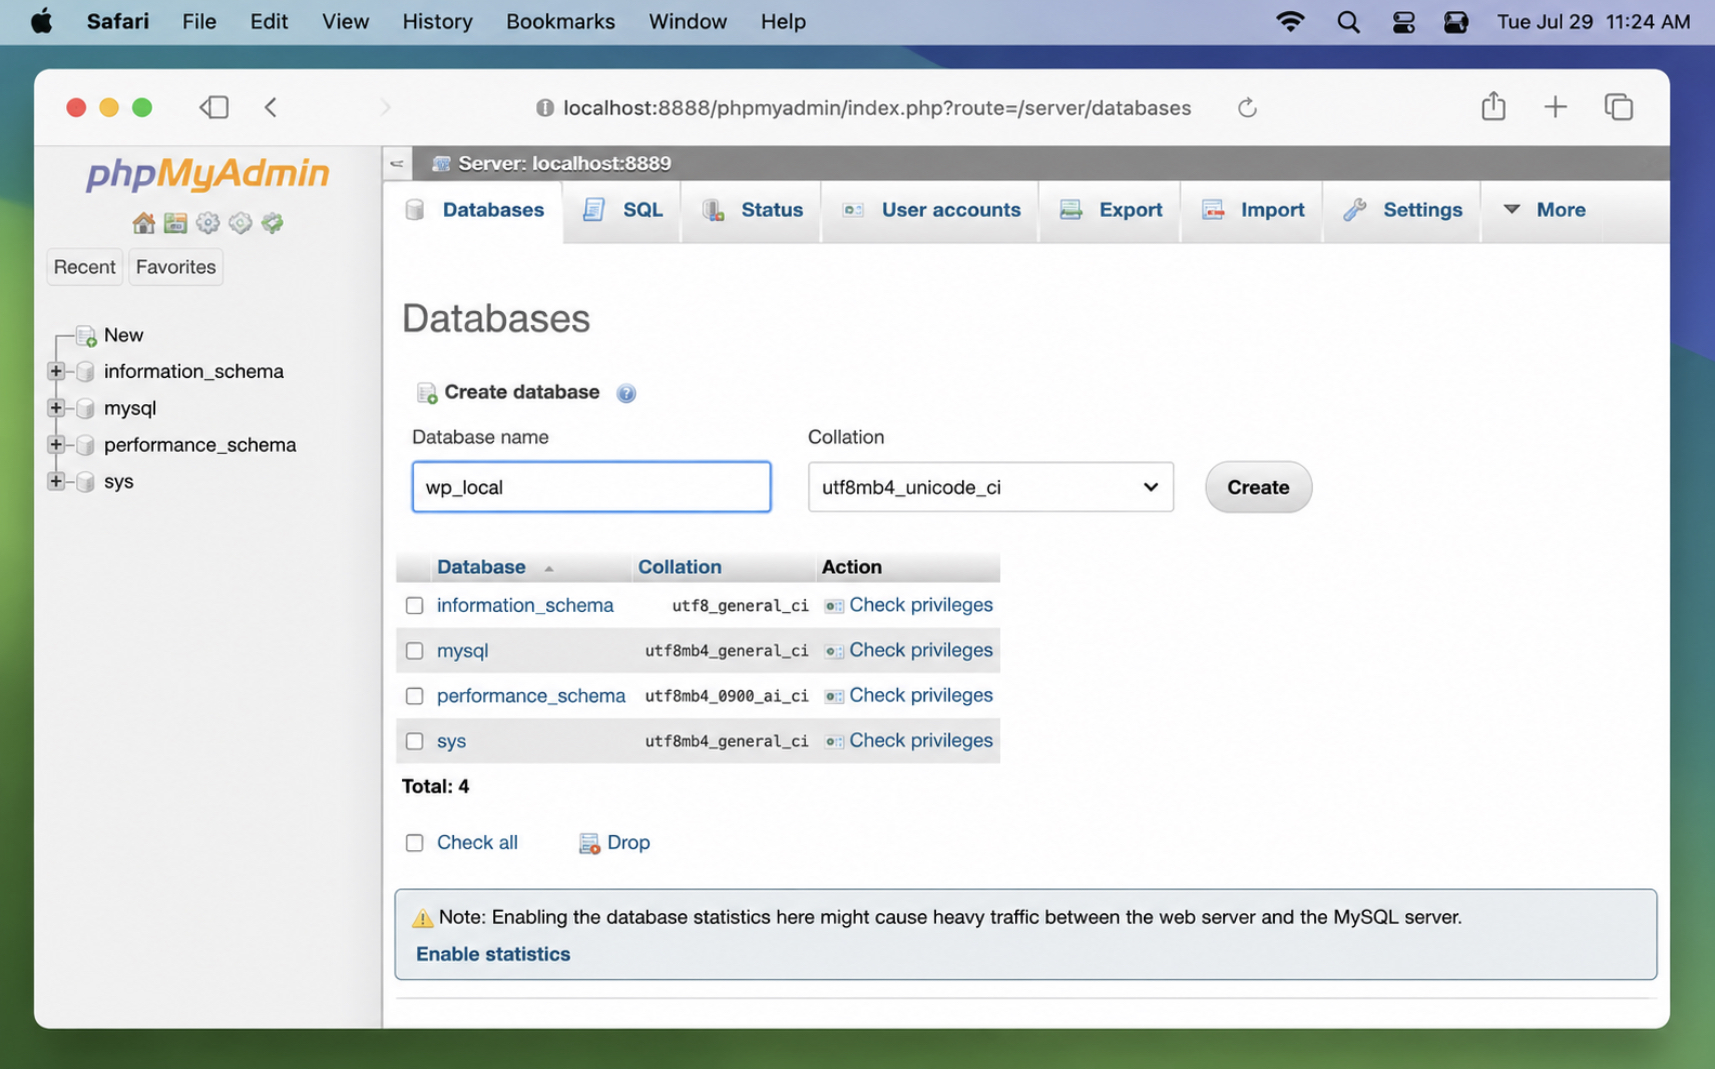This screenshot has width=1715, height=1069.
Task: Expand information_schema tree node
Action: click(x=56, y=372)
